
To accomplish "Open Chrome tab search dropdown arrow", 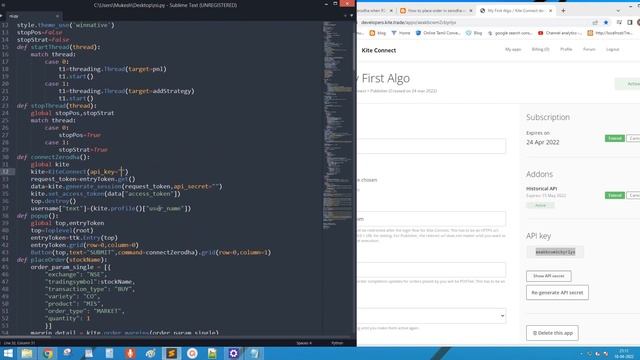I will [x=618, y=11].
